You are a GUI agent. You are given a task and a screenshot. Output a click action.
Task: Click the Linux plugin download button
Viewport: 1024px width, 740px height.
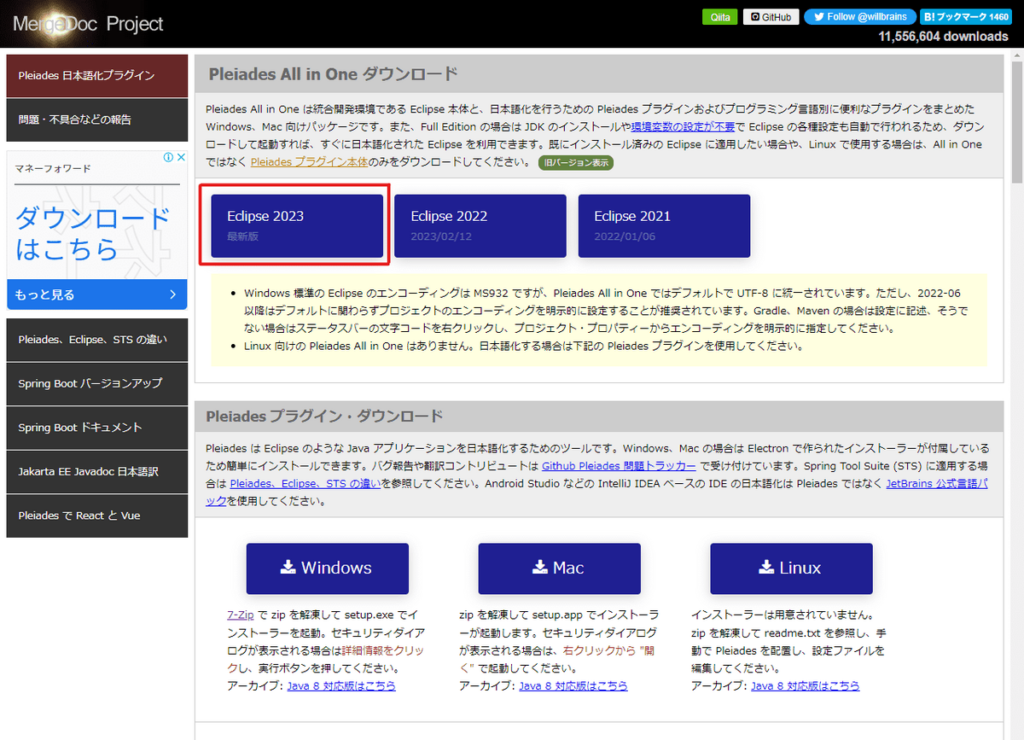(792, 568)
